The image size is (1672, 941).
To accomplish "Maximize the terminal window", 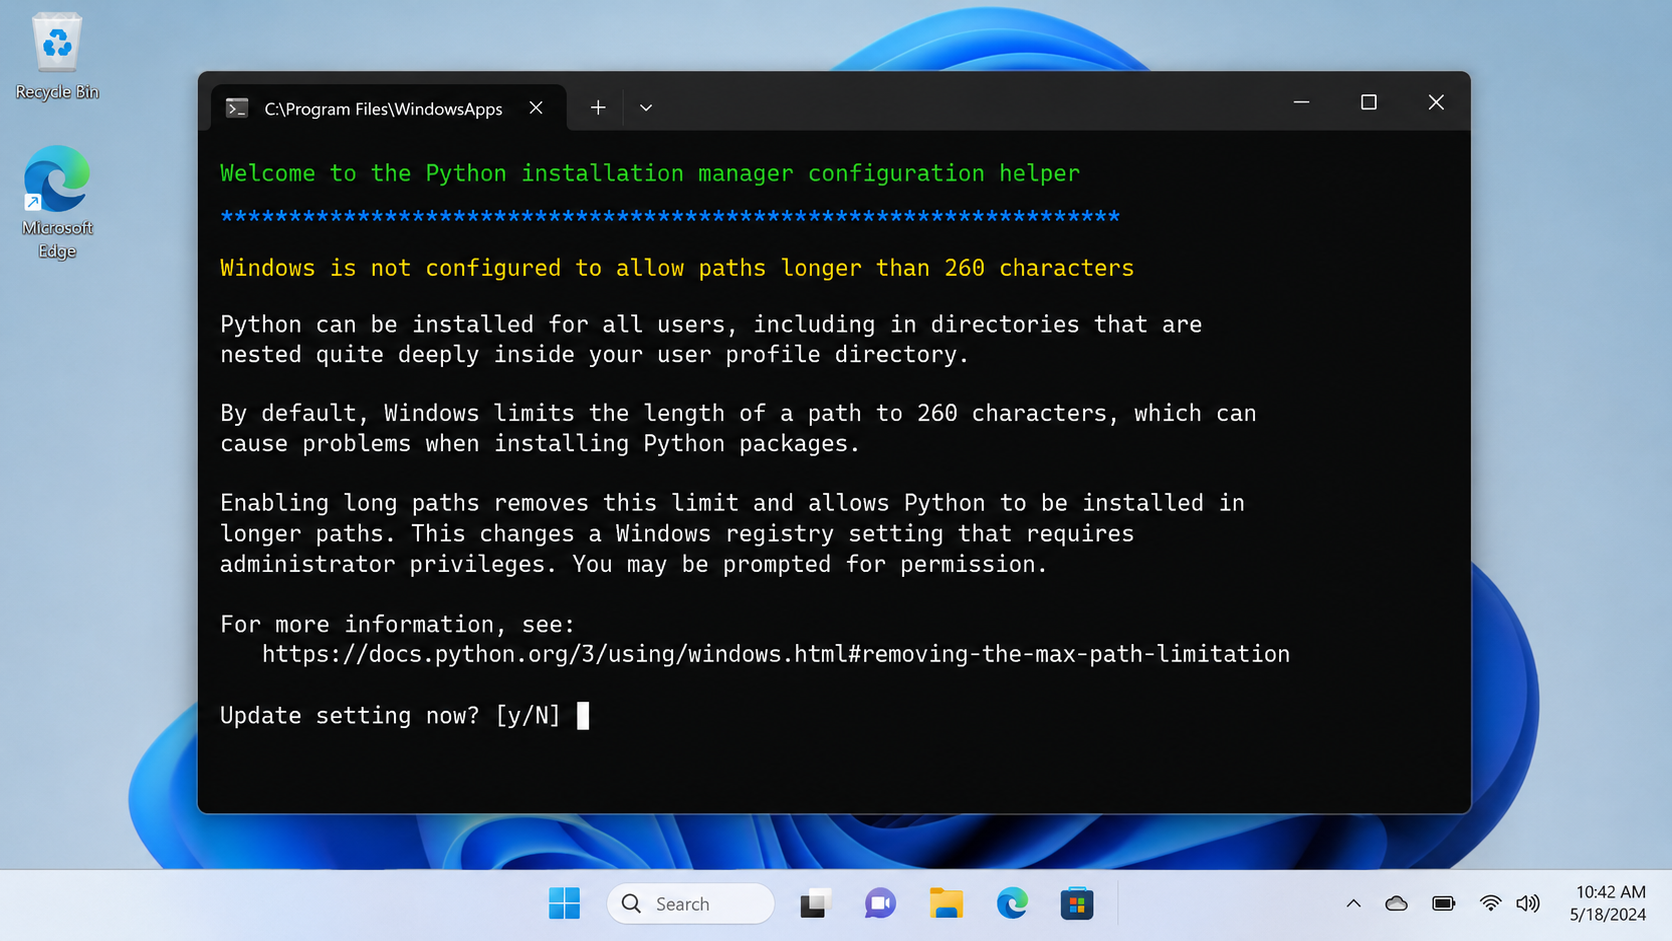I will (1368, 102).
